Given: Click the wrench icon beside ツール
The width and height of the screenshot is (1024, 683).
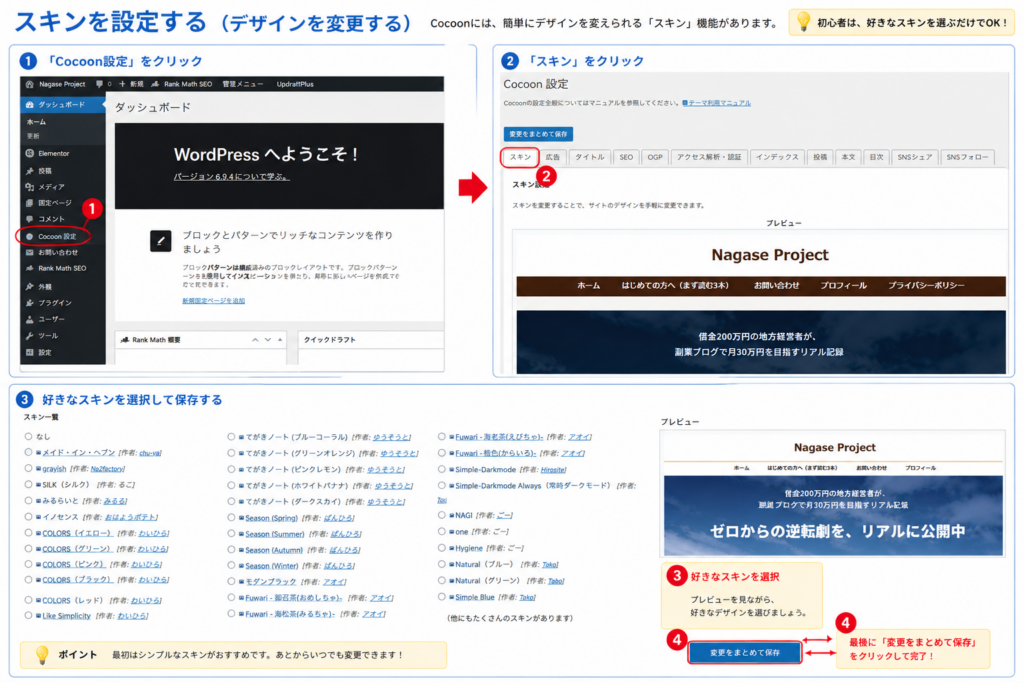Looking at the screenshot, I should point(29,336).
